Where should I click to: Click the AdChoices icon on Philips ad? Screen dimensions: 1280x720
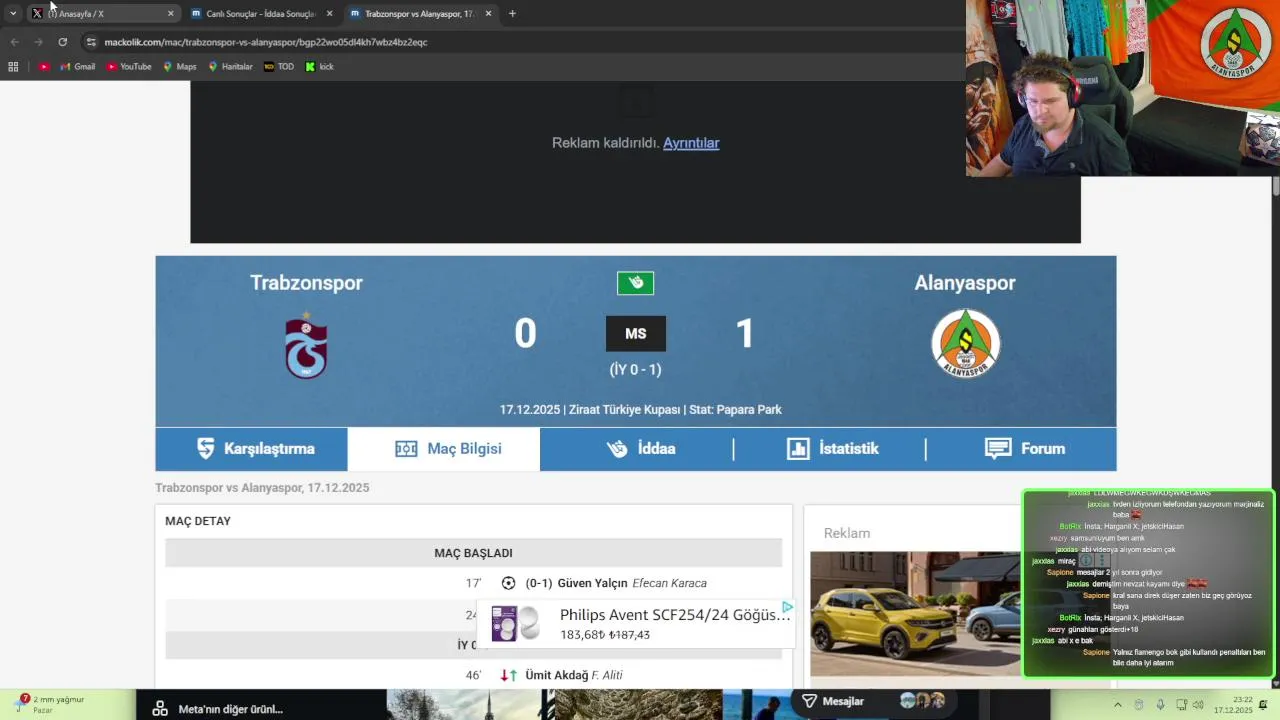click(787, 607)
